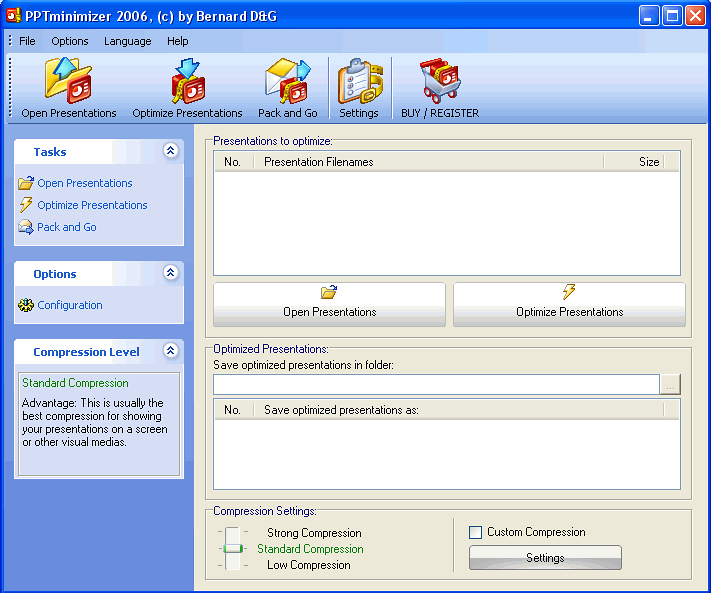Browse for output folder with the ... button

pos(670,385)
